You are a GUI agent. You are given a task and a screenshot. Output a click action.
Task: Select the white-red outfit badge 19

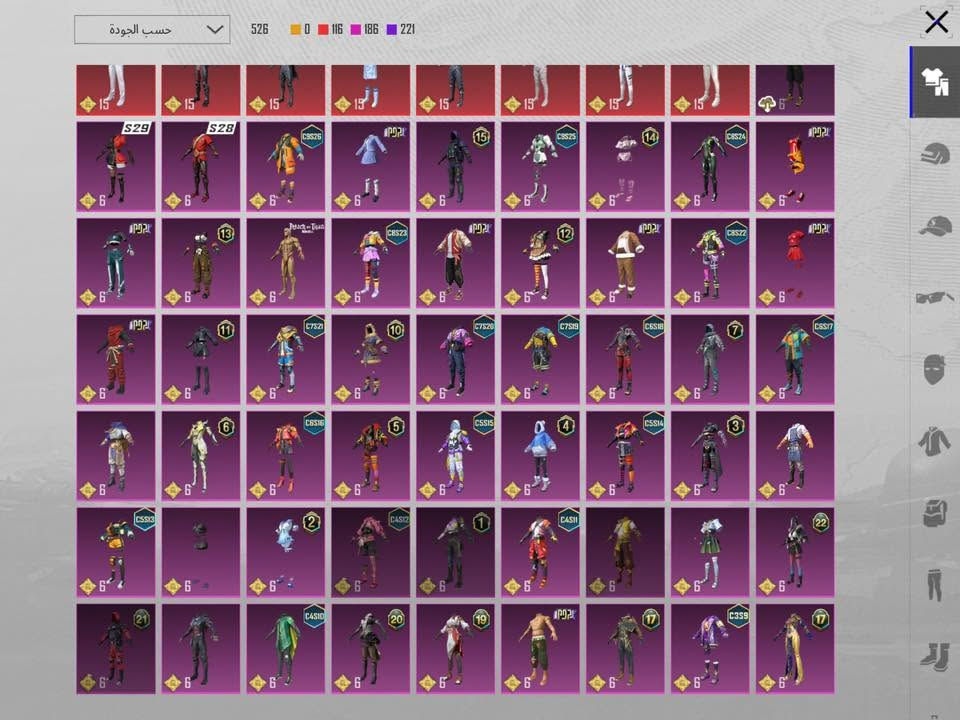point(456,649)
